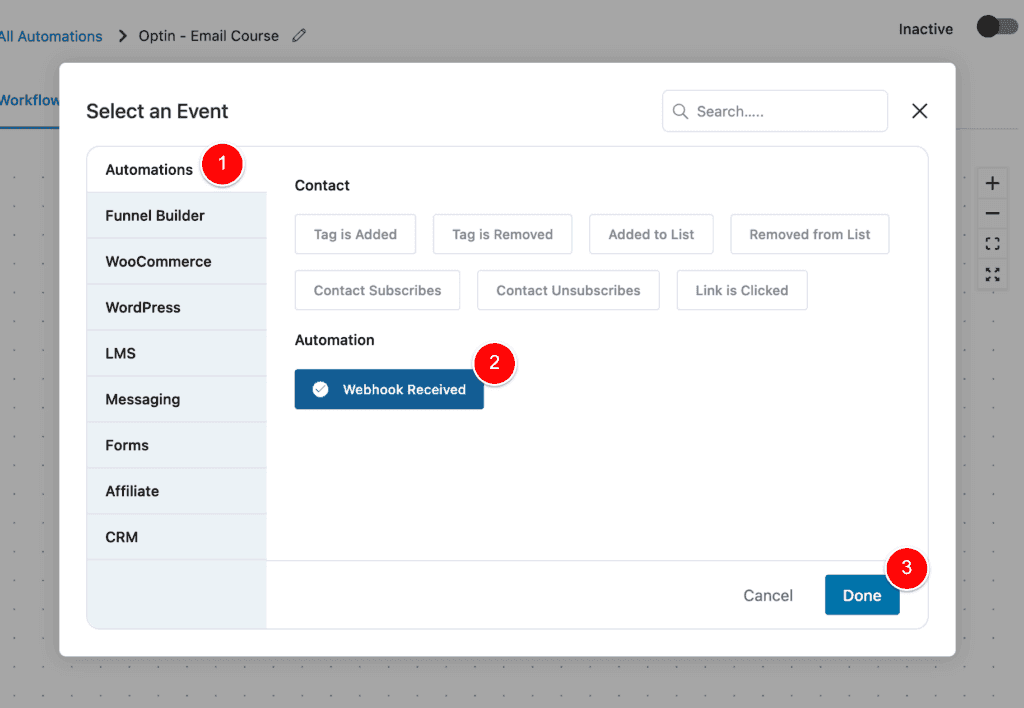1024x708 pixels.
Task: Select the CRM category in the sidebar
Action: click(x=120, y=537)
